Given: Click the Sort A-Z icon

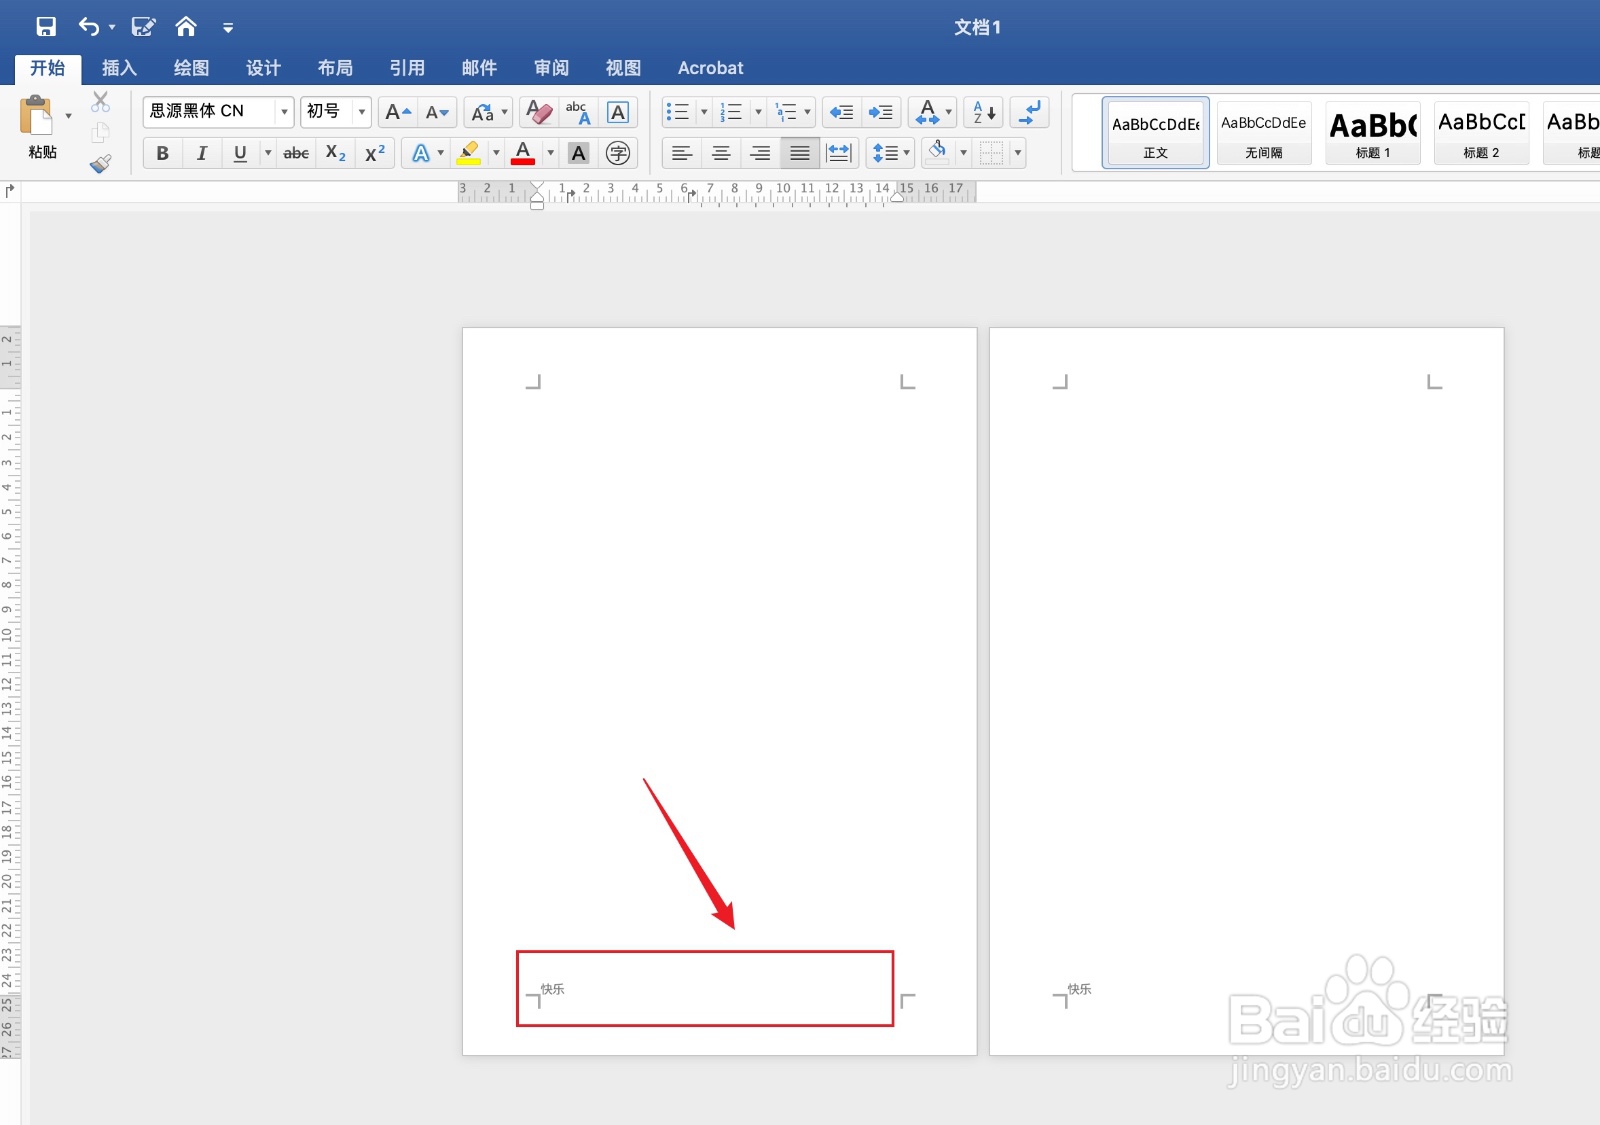Looking at the screenshot, I should [x=985, y=112].
